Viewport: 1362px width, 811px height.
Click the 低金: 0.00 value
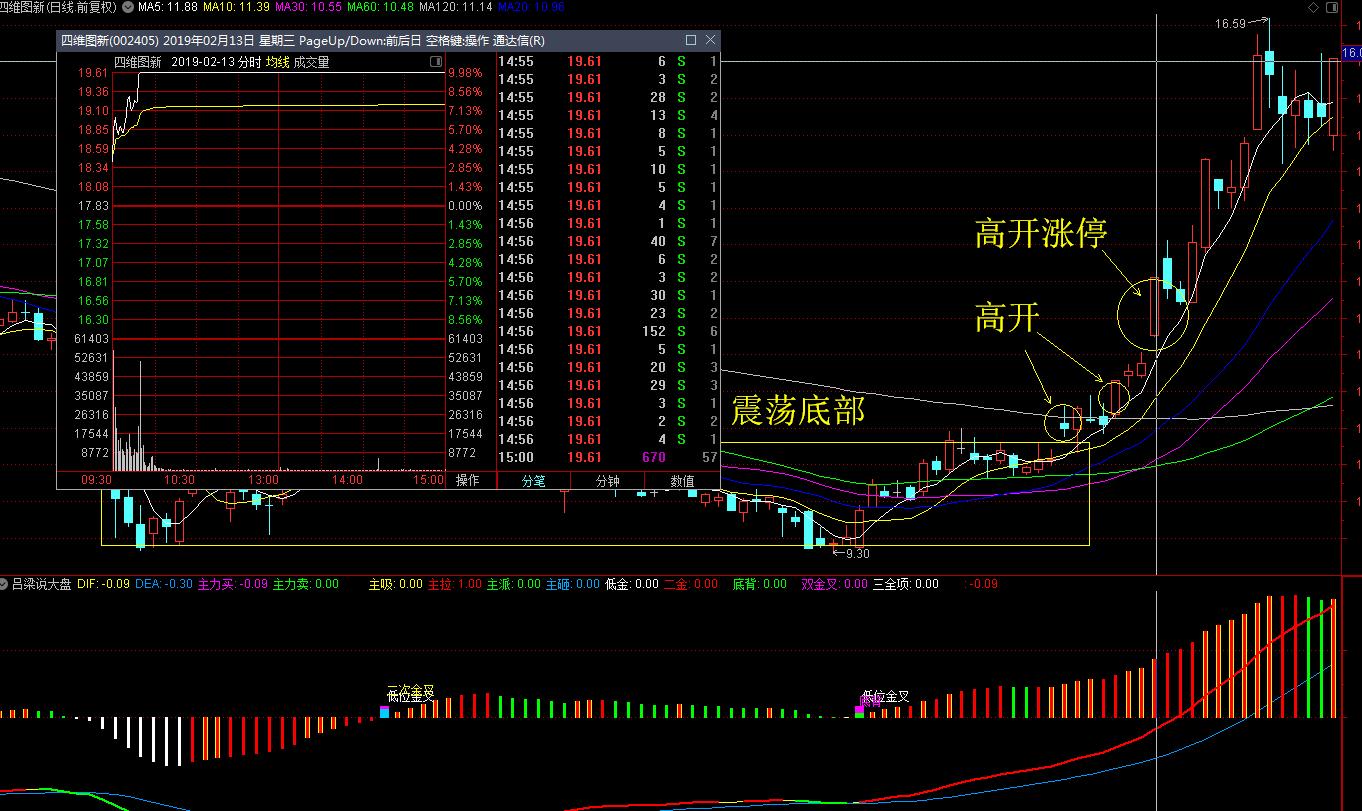pyautogui.click(x=632, y=584)
